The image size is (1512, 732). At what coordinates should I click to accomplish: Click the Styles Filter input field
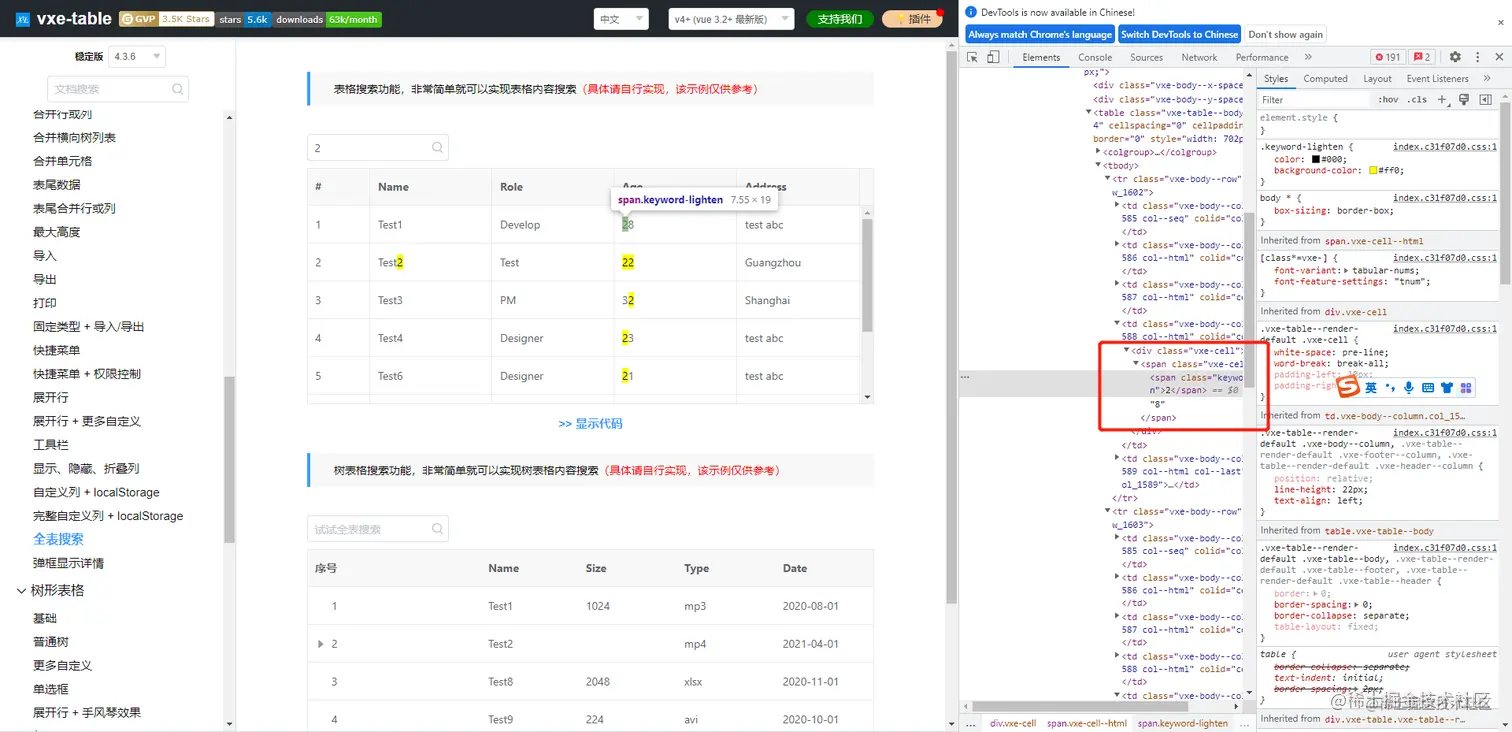pos(1314,100)
